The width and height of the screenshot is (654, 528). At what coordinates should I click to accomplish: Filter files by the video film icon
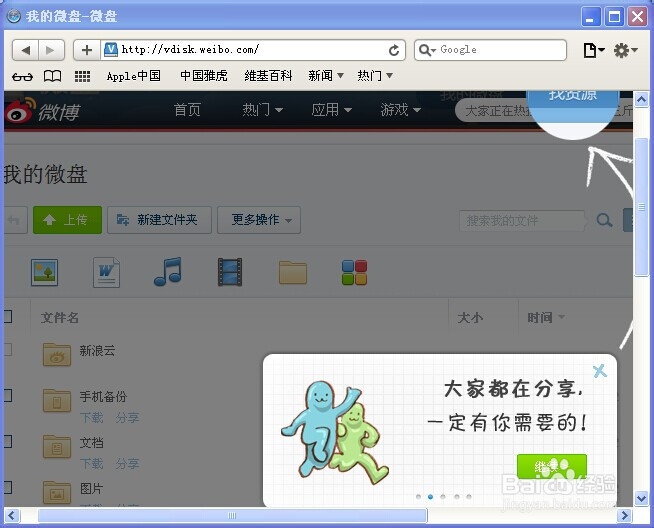tap(230, 272)
